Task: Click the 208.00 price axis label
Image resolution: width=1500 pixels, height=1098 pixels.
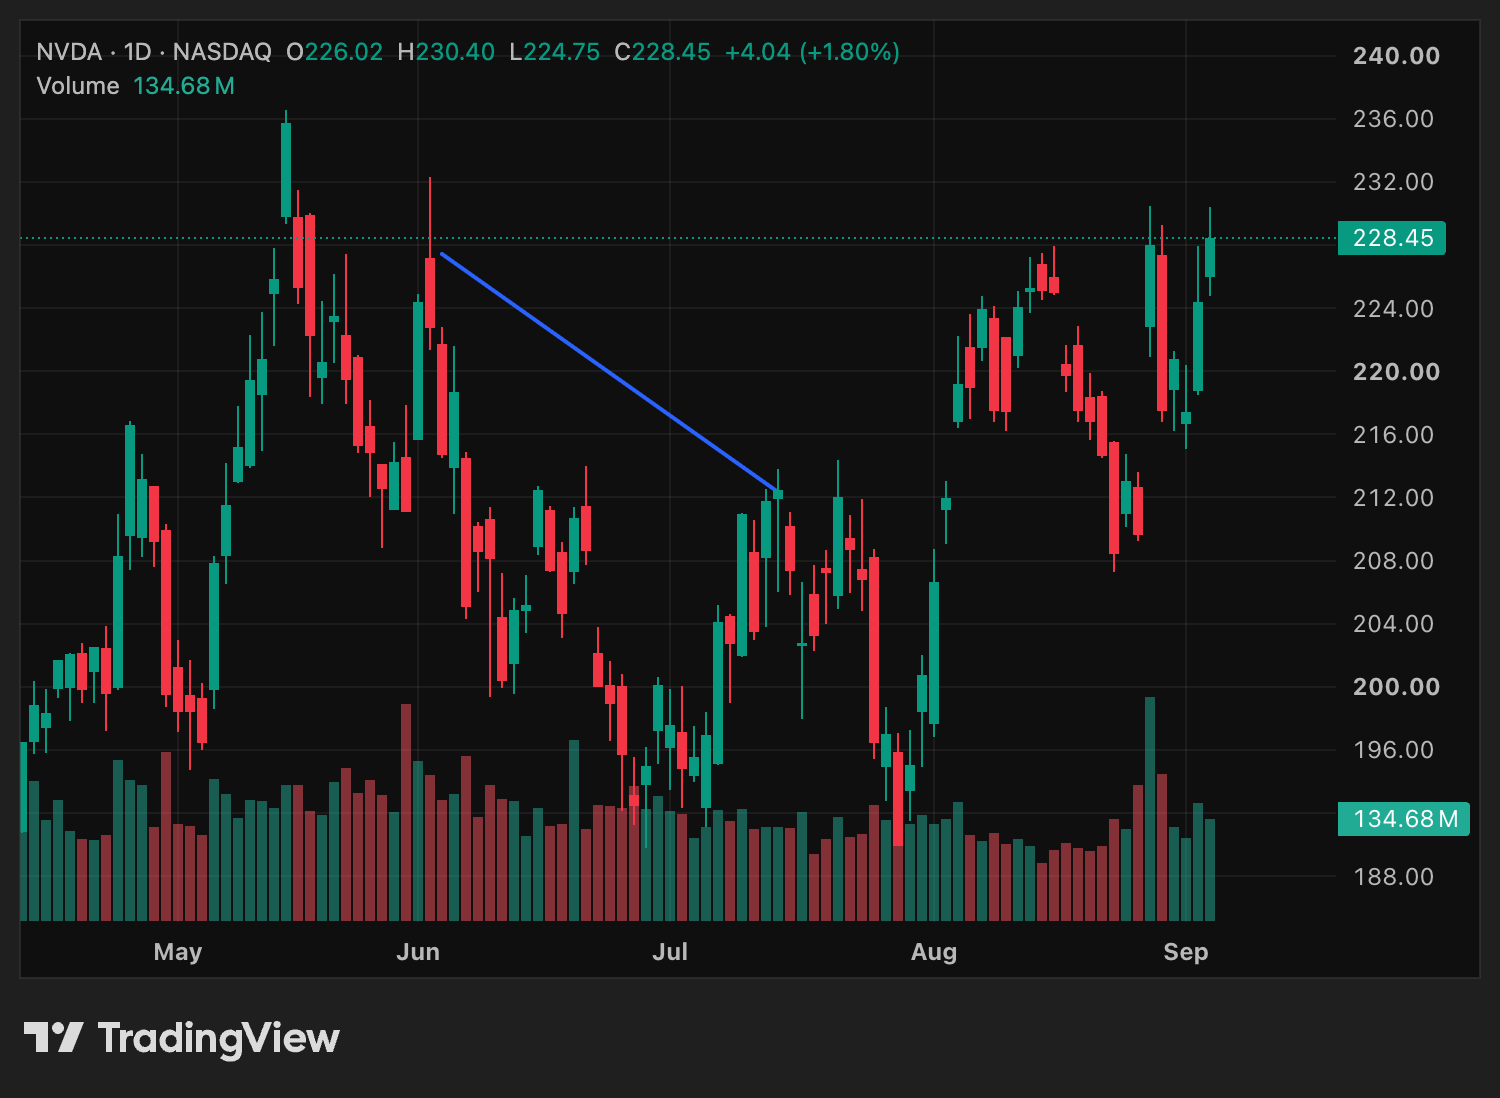Action: click(1393, 561)
